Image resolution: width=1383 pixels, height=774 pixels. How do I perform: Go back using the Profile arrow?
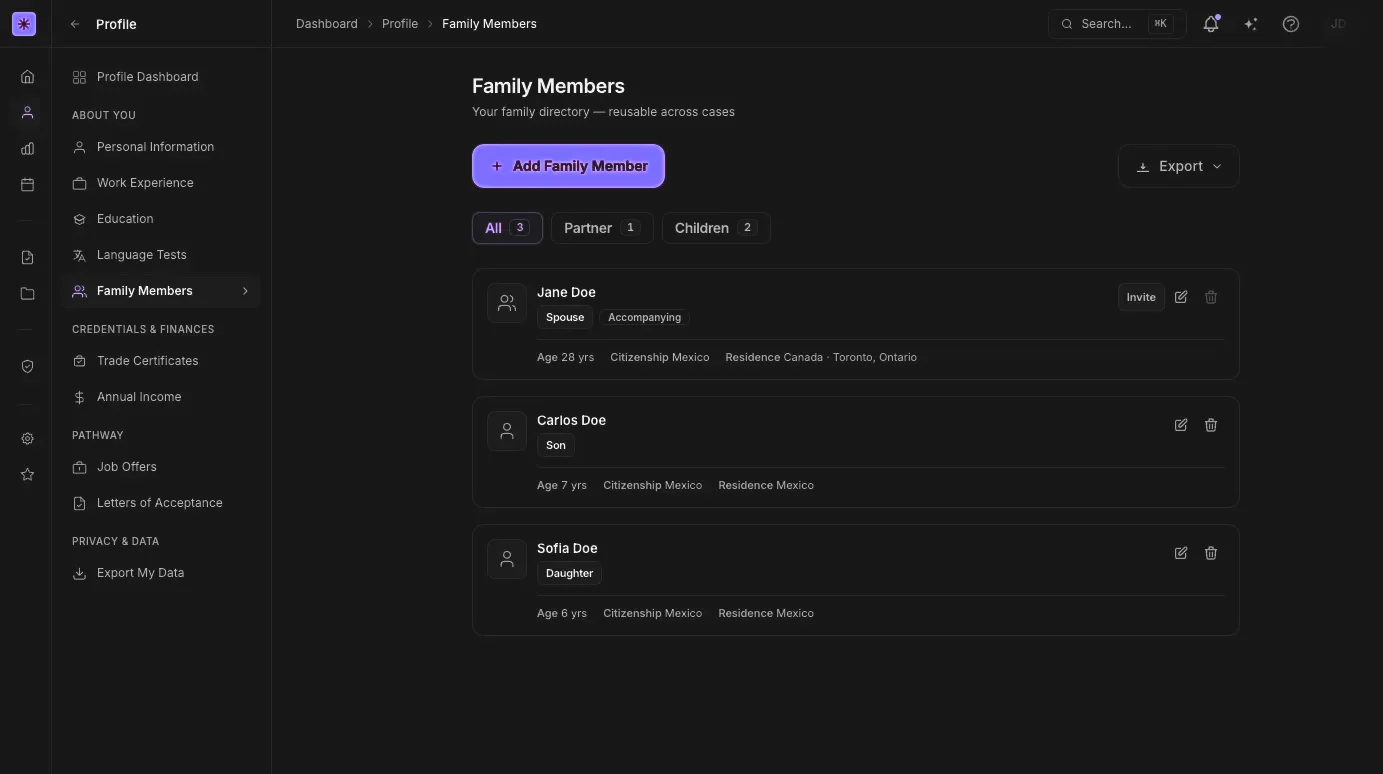click(x=75, y=24)
